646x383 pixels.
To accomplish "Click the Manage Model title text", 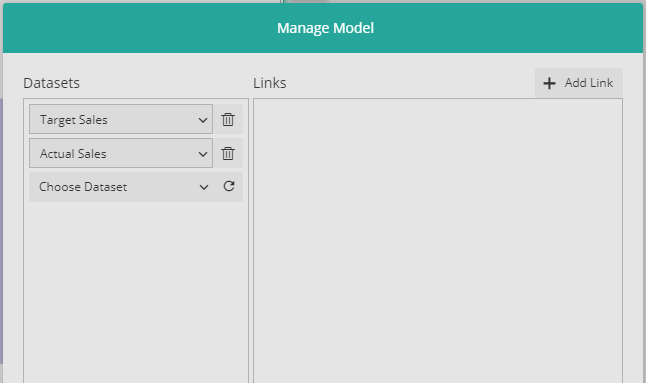I will (325, 28).
